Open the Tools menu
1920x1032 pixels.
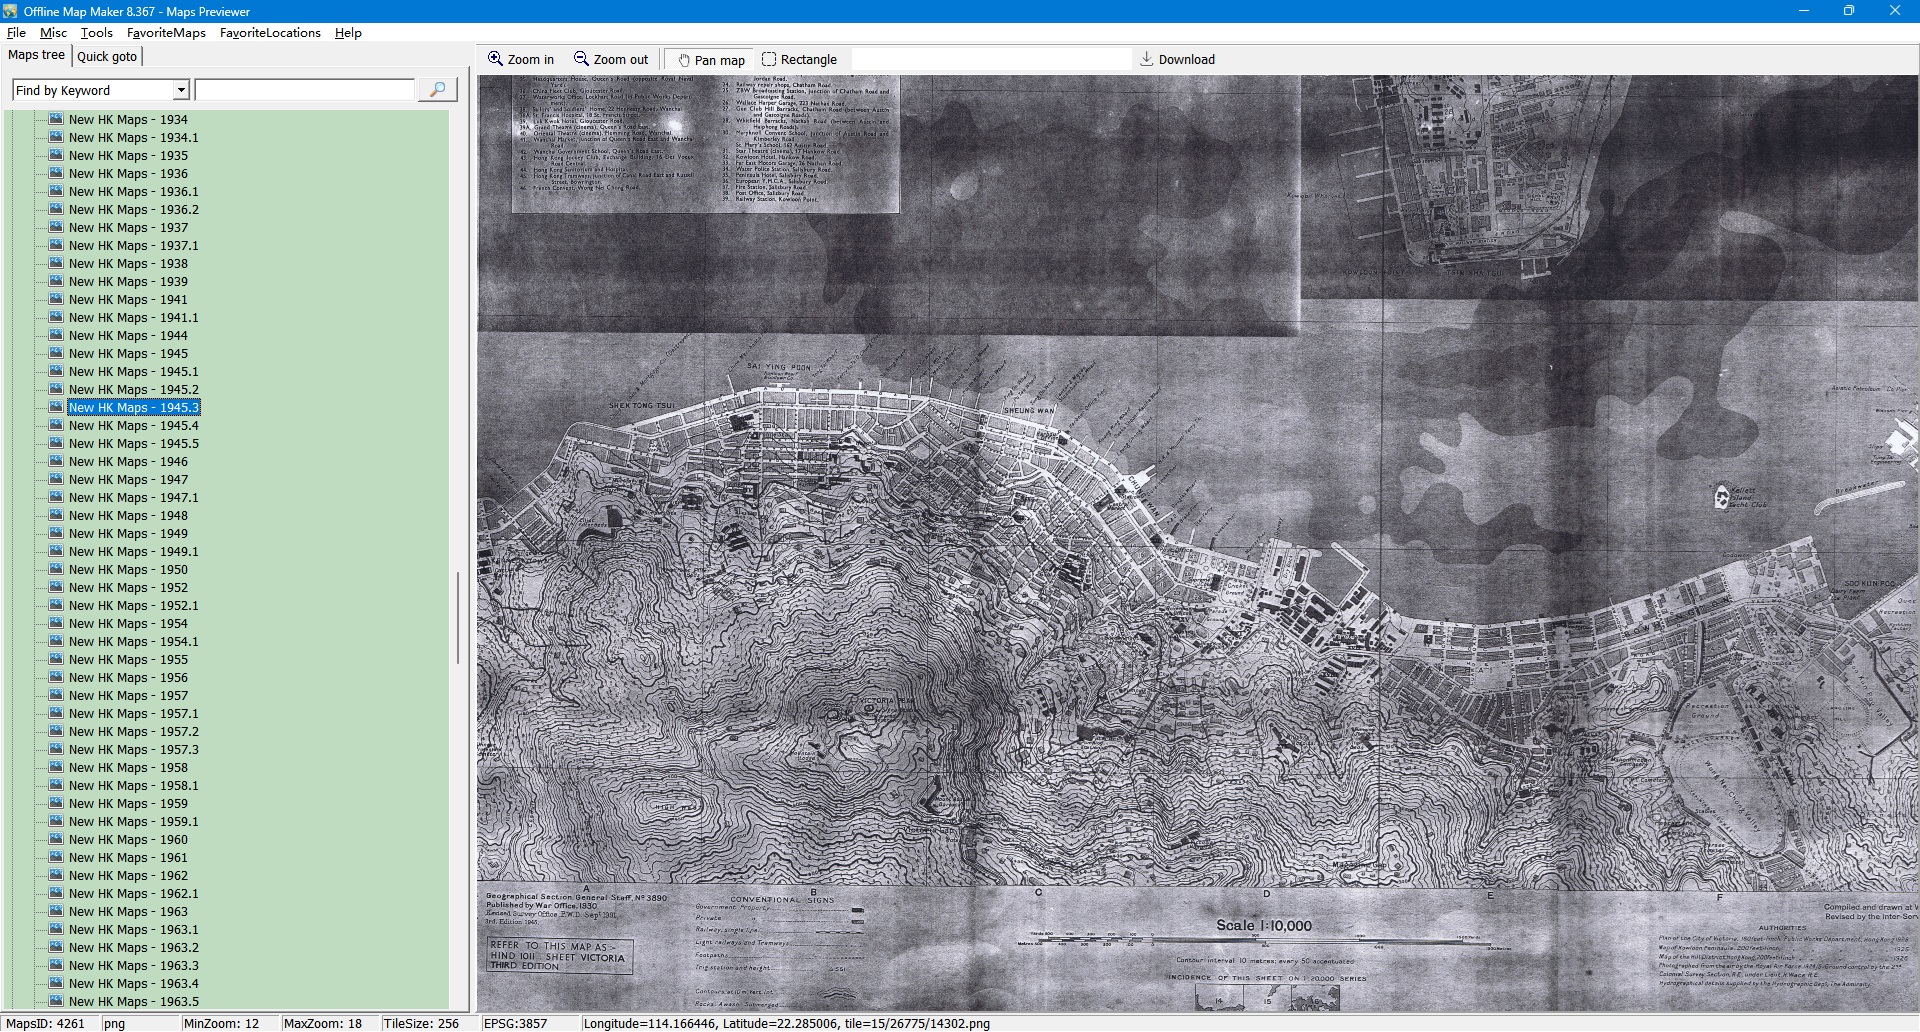pyautogui.click(x=97, y=33)
